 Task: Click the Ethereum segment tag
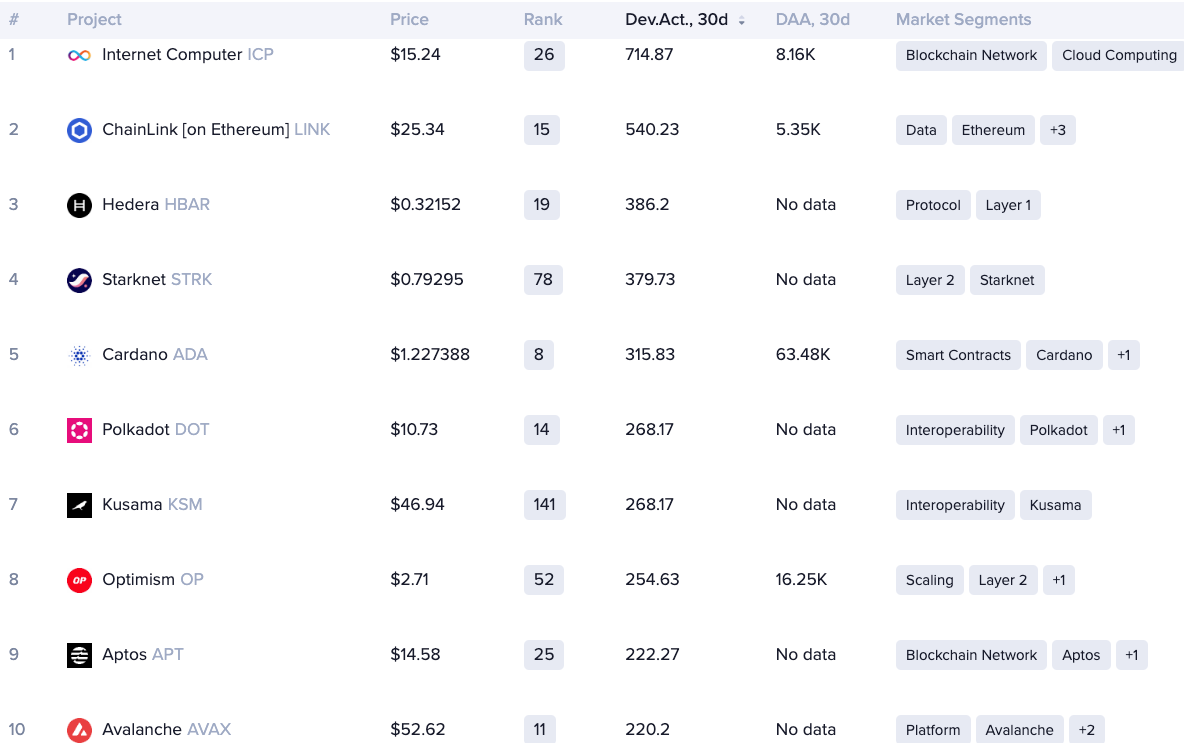(x=993, y=130)
